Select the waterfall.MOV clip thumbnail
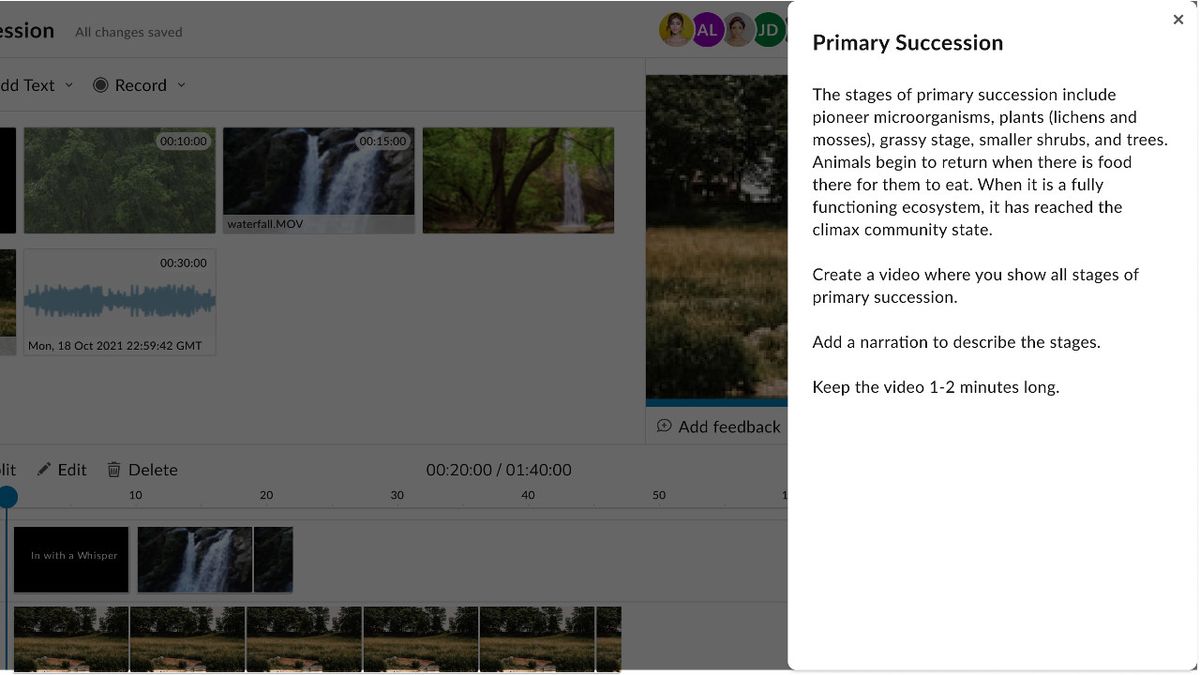 pyautogui.click(x=318, y=180)
